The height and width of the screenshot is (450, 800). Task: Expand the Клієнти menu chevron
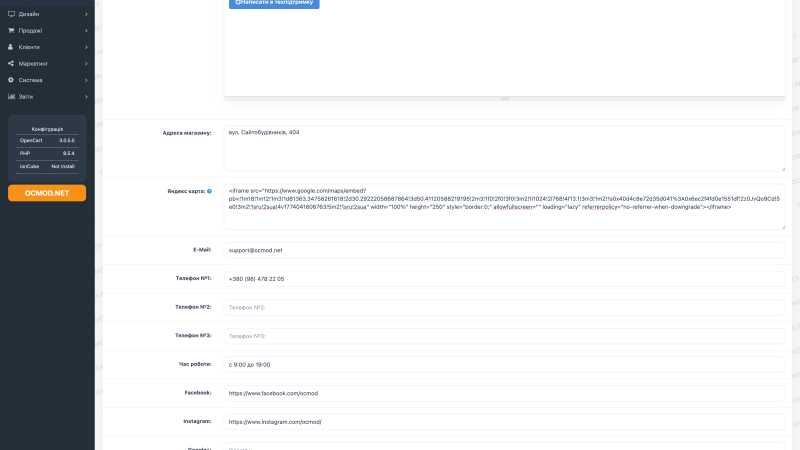[x=86, y=47]
